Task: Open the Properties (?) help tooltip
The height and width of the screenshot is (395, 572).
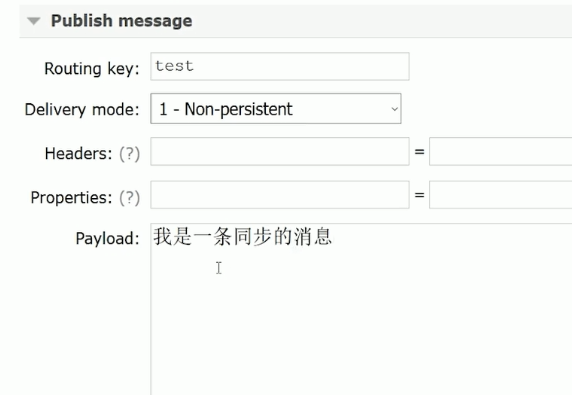Action: point(130,198)
